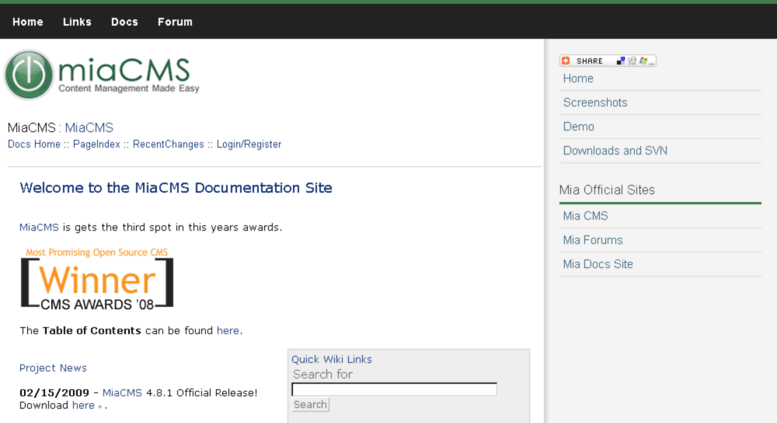Visit the Mia Forums link
The width and height of the screenshot is (777, 423).
coord(593,240)
